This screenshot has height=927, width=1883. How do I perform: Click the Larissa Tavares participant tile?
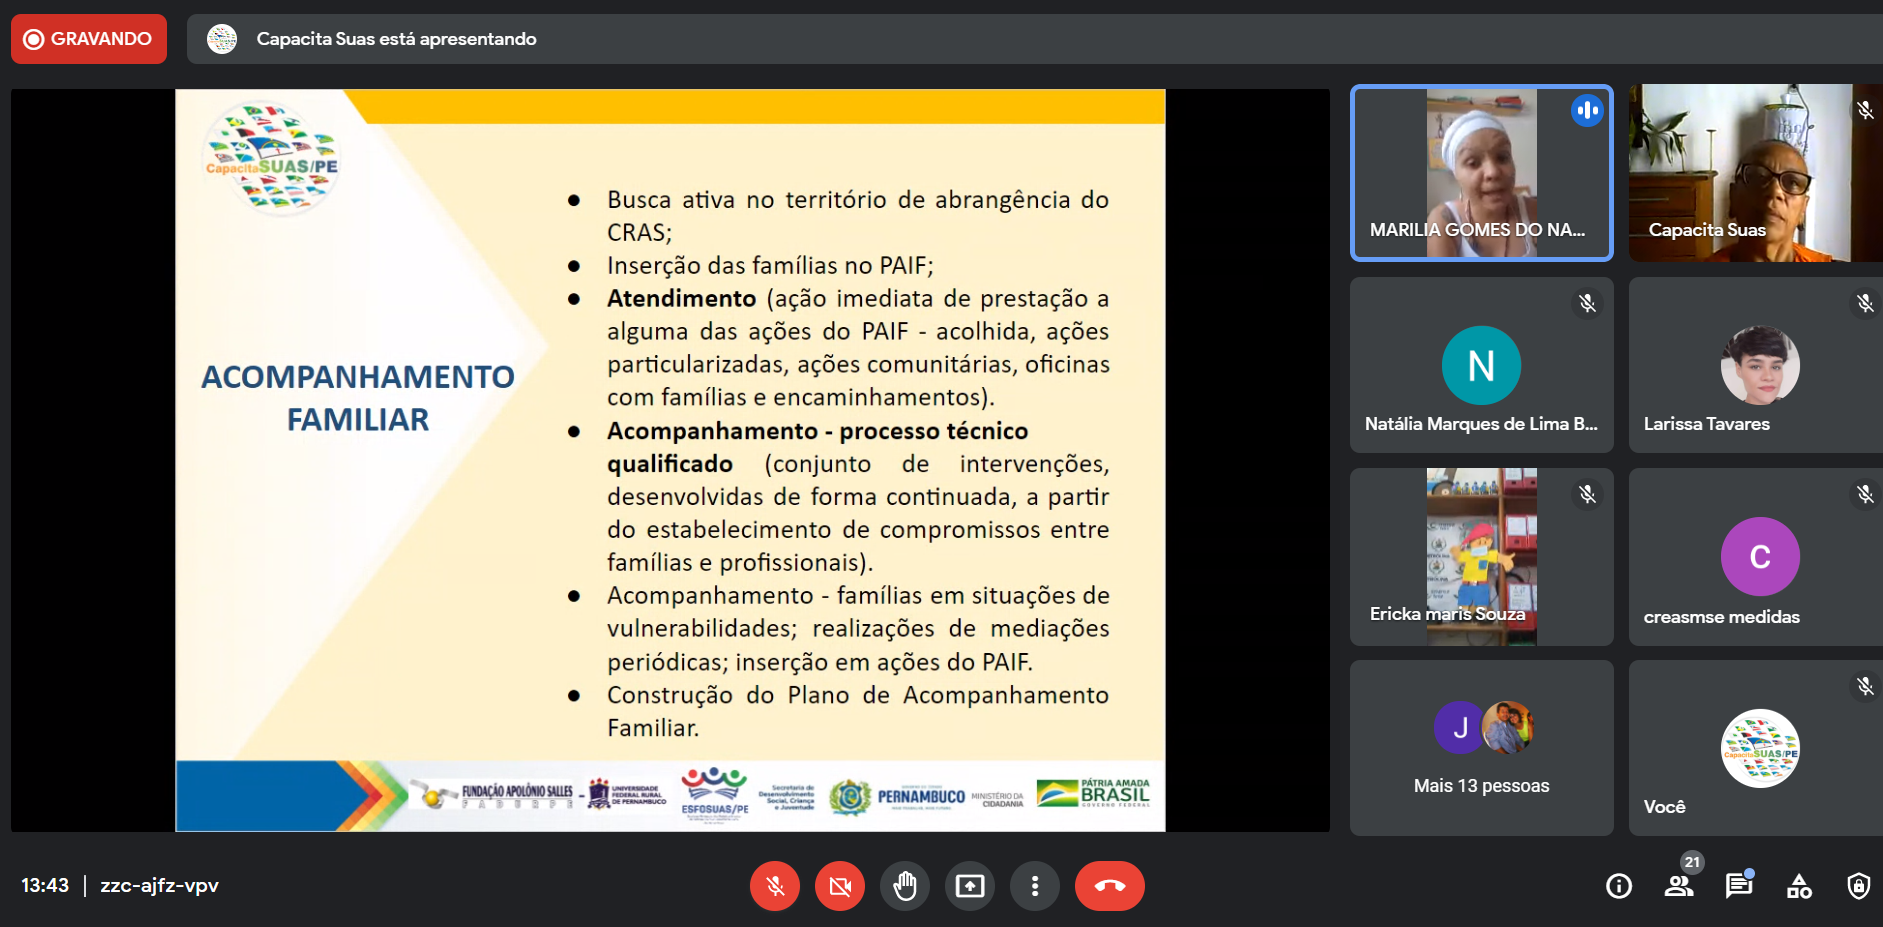click(x=1754, y=365)
